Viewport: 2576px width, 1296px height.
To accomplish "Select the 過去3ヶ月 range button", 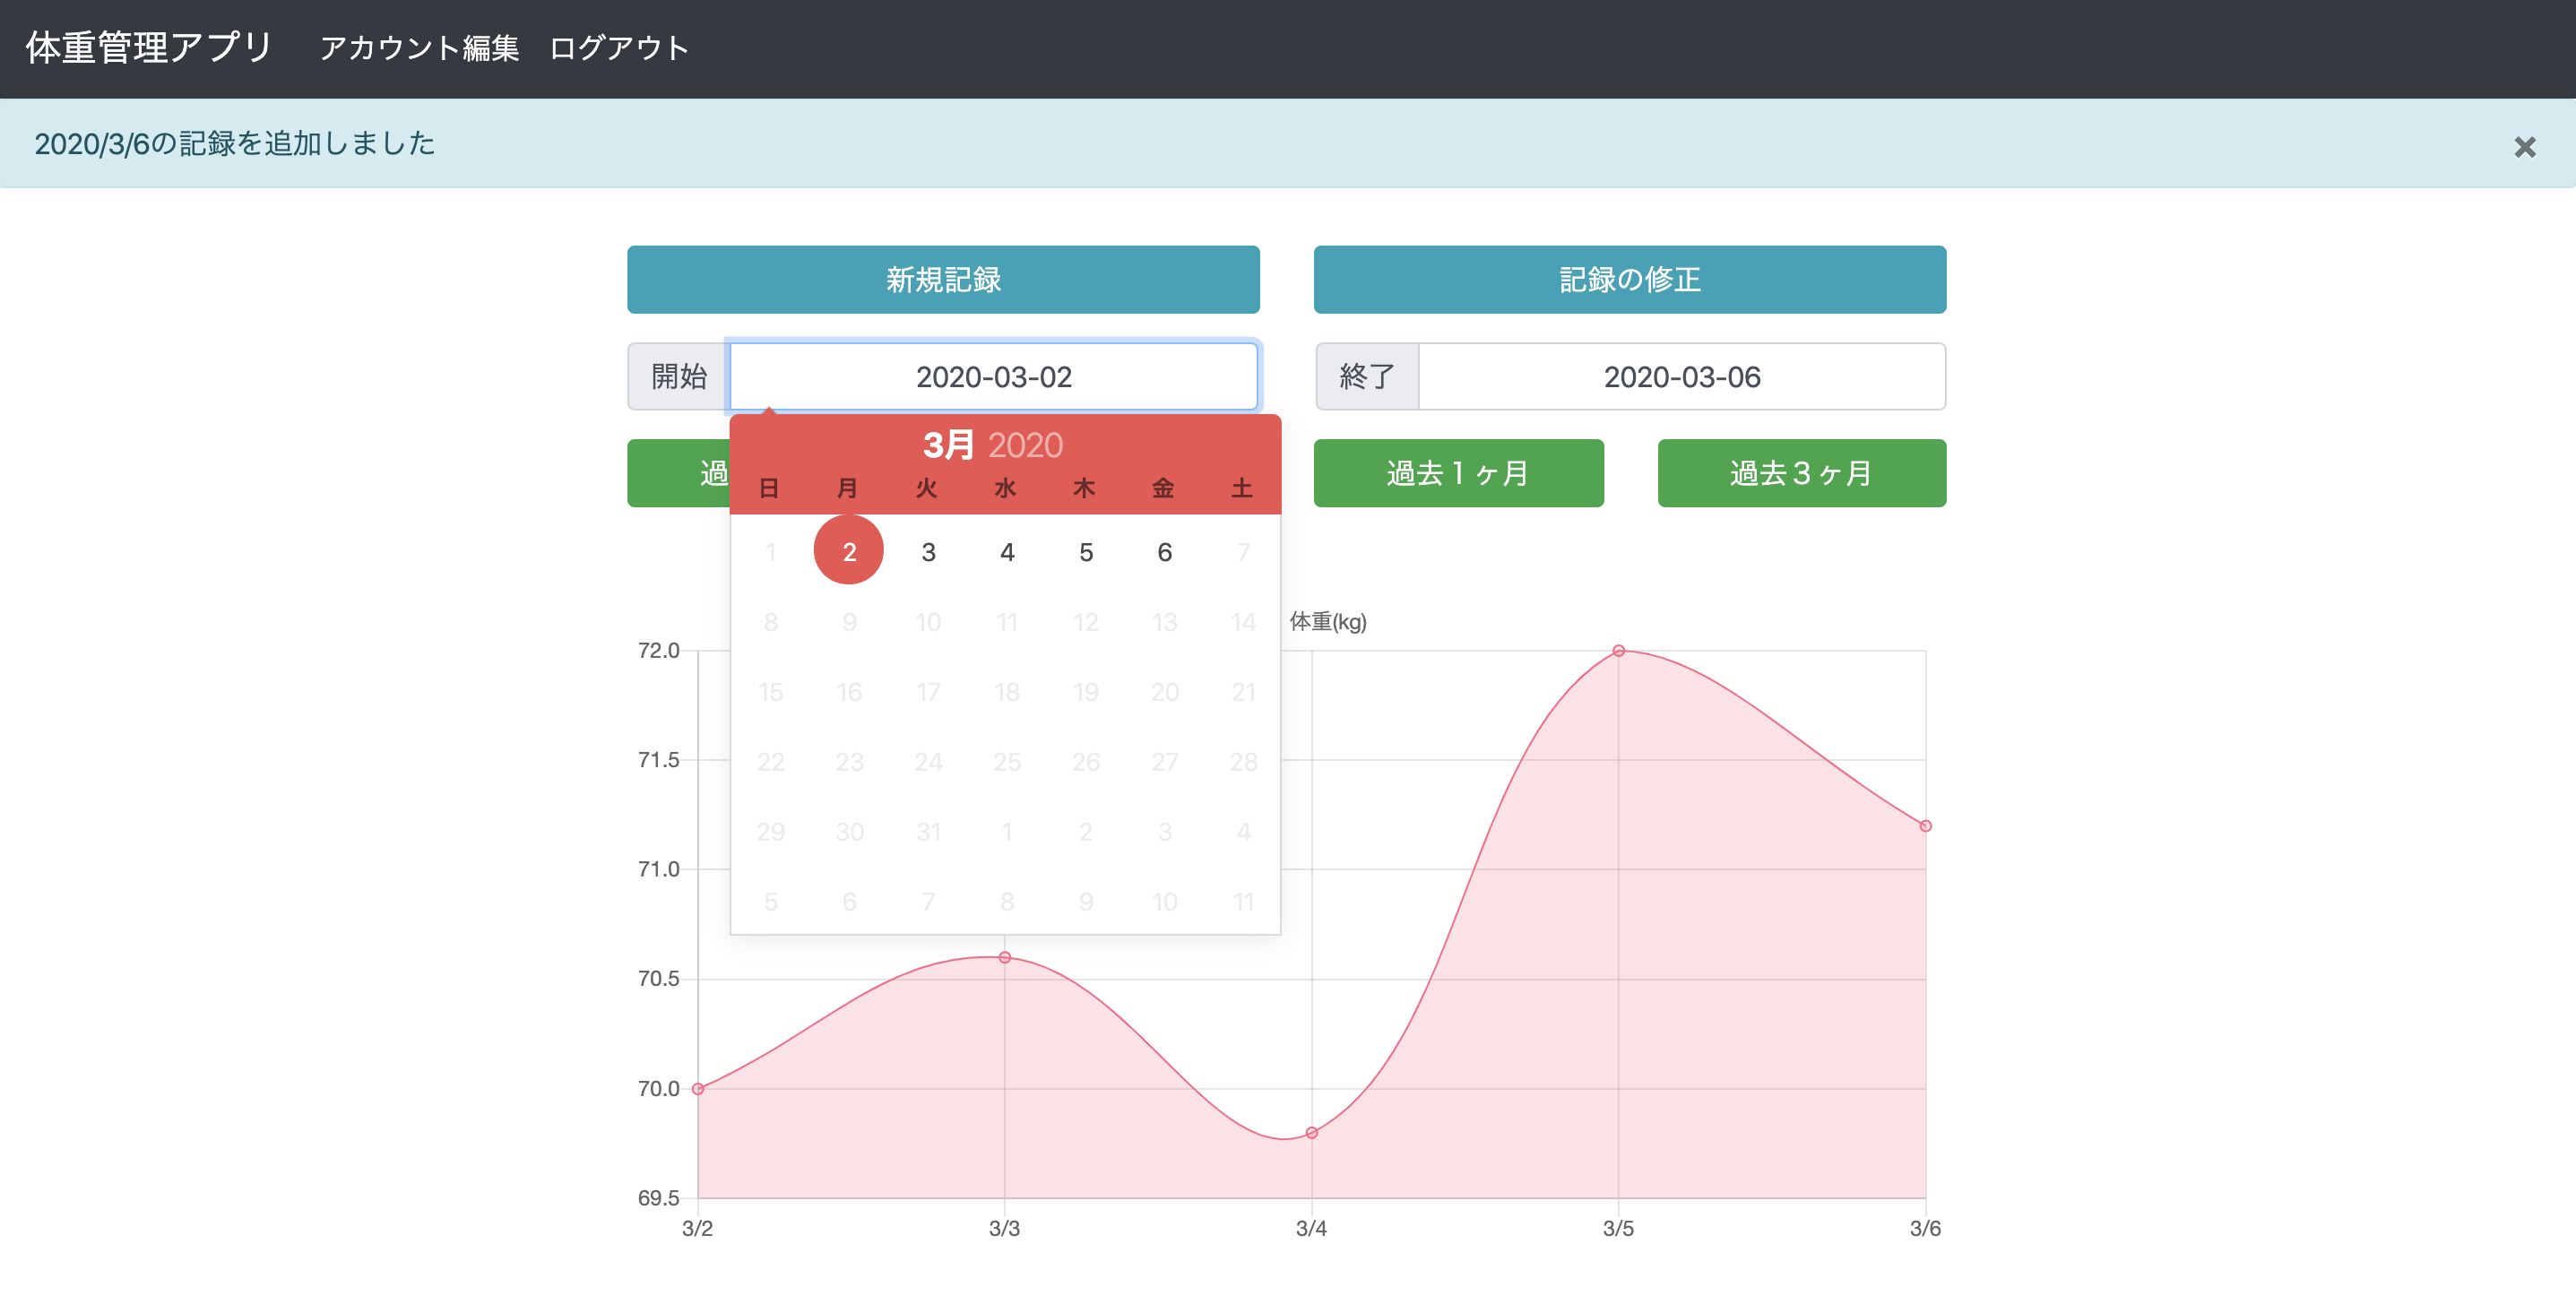I will [1800, 473].
